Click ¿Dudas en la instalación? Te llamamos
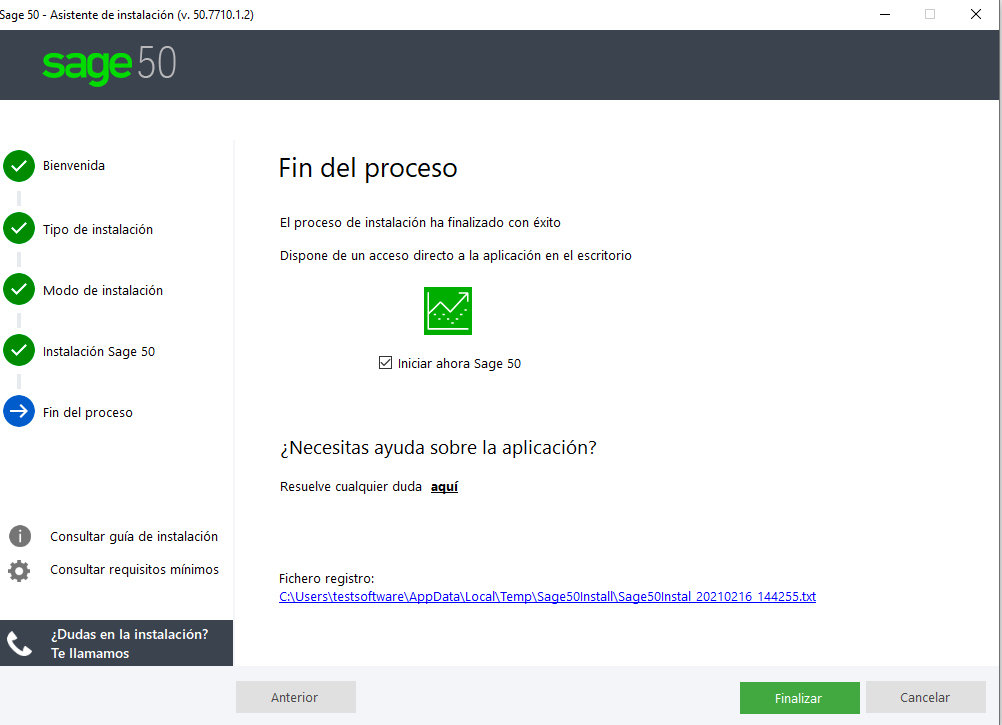1002x725 pixels. (116, 643)
